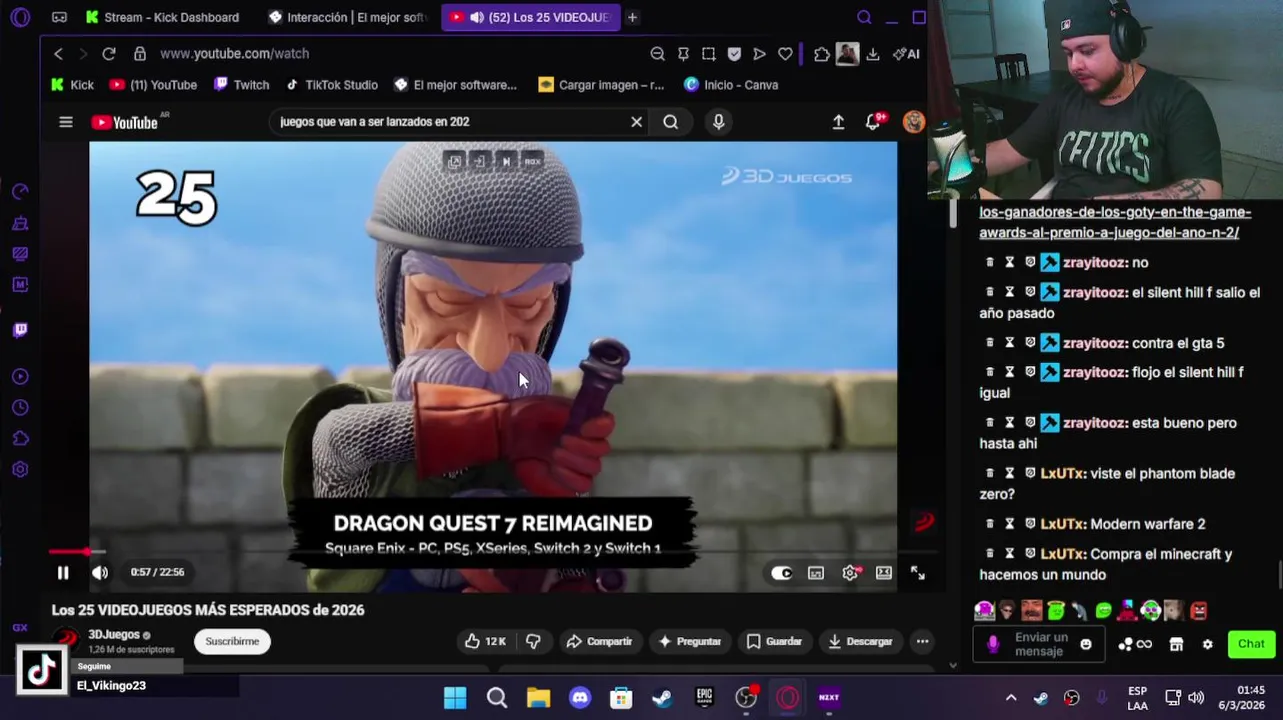The image size is (1283, 720).
Task: Open the Inicio - Canva bookmark
Action: [731, 85]
